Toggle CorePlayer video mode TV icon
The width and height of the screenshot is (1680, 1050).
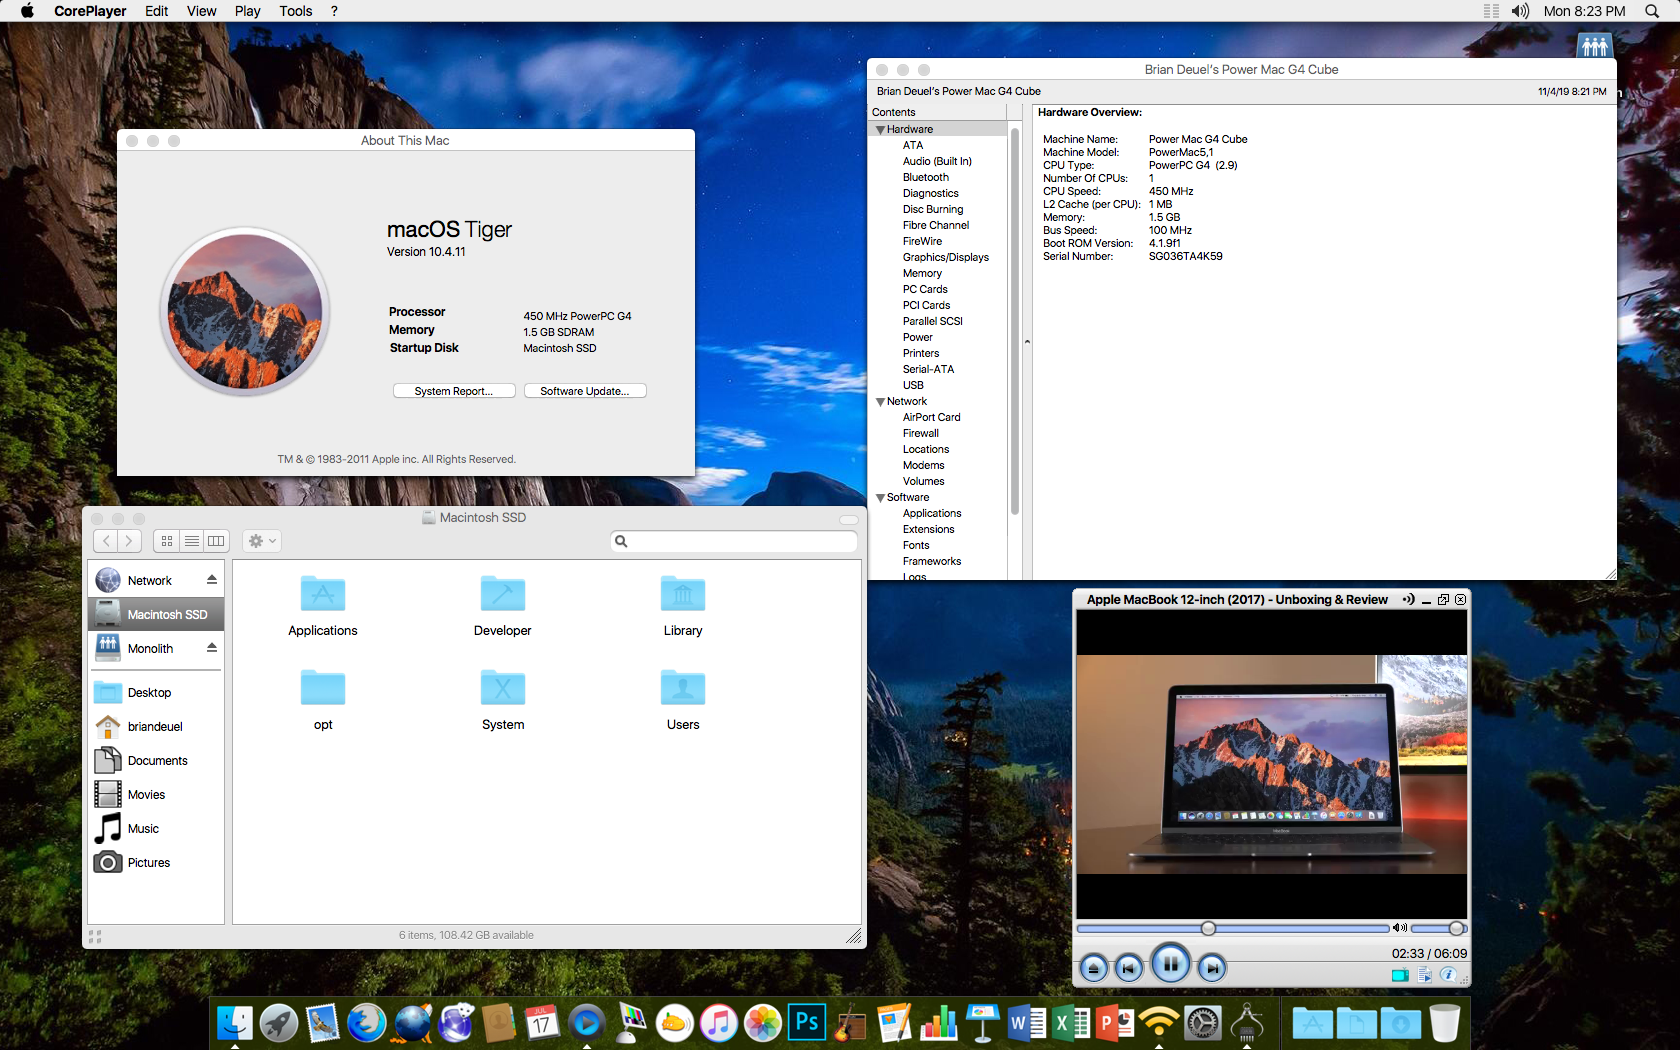(x=1400, y=975)
